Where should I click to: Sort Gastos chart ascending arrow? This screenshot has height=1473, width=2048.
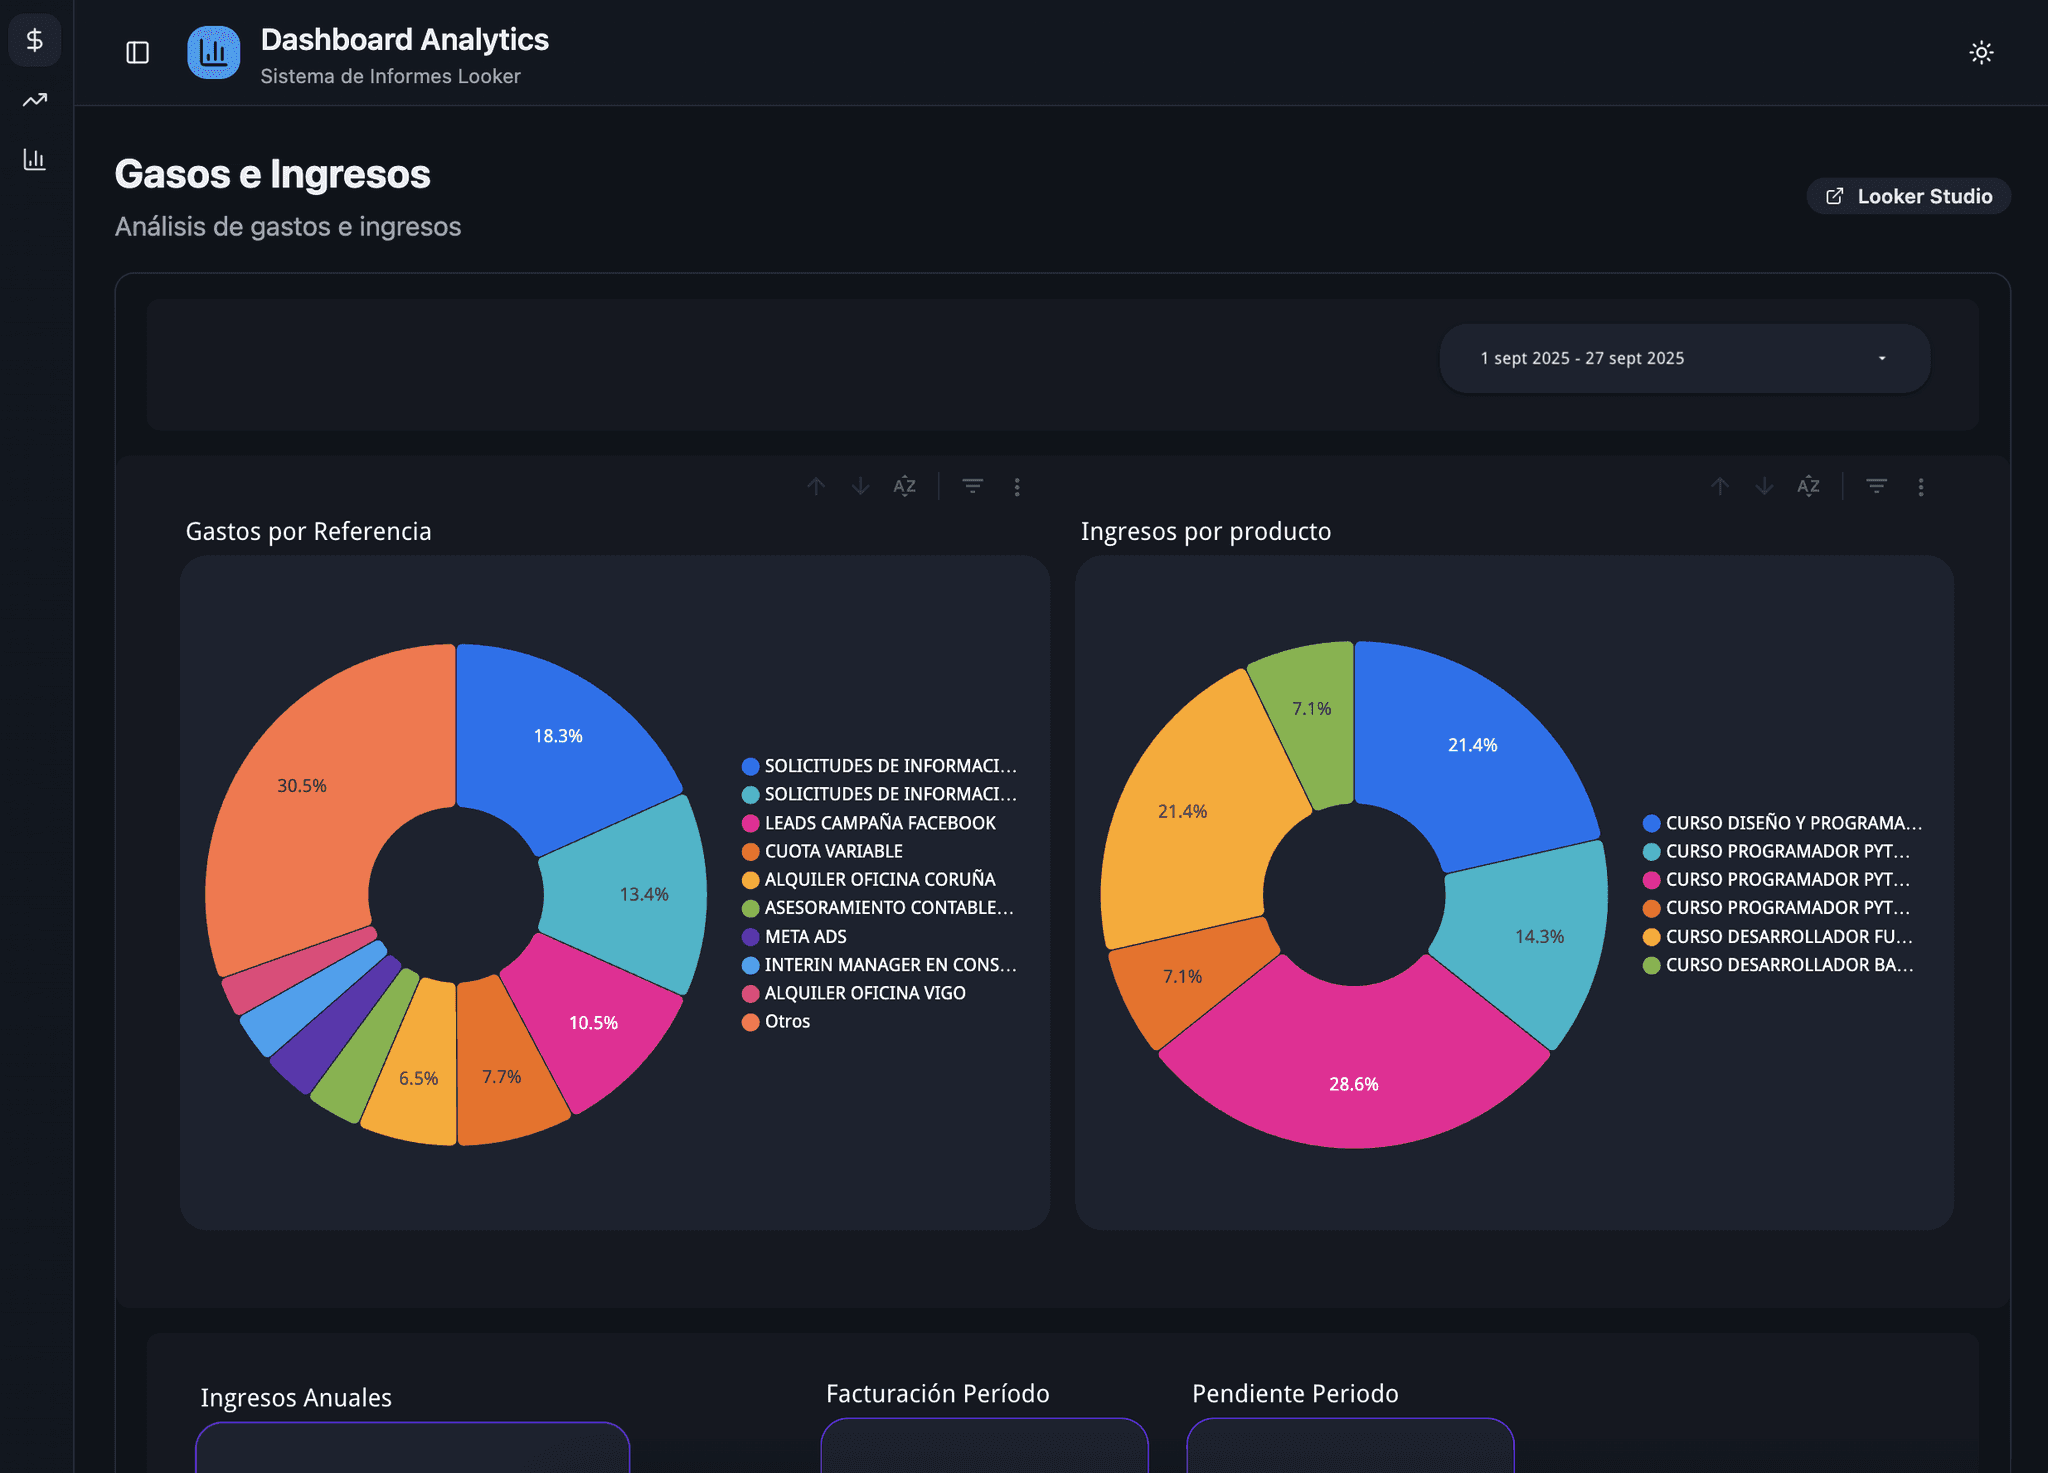coord(816,487)
